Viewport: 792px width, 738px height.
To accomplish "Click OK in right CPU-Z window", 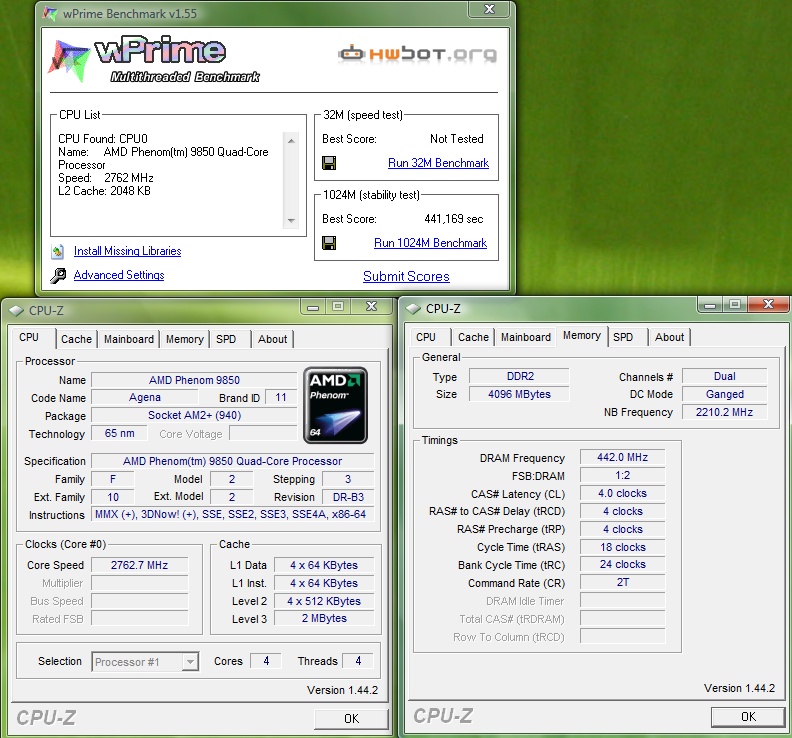I will tap(748, 717).
